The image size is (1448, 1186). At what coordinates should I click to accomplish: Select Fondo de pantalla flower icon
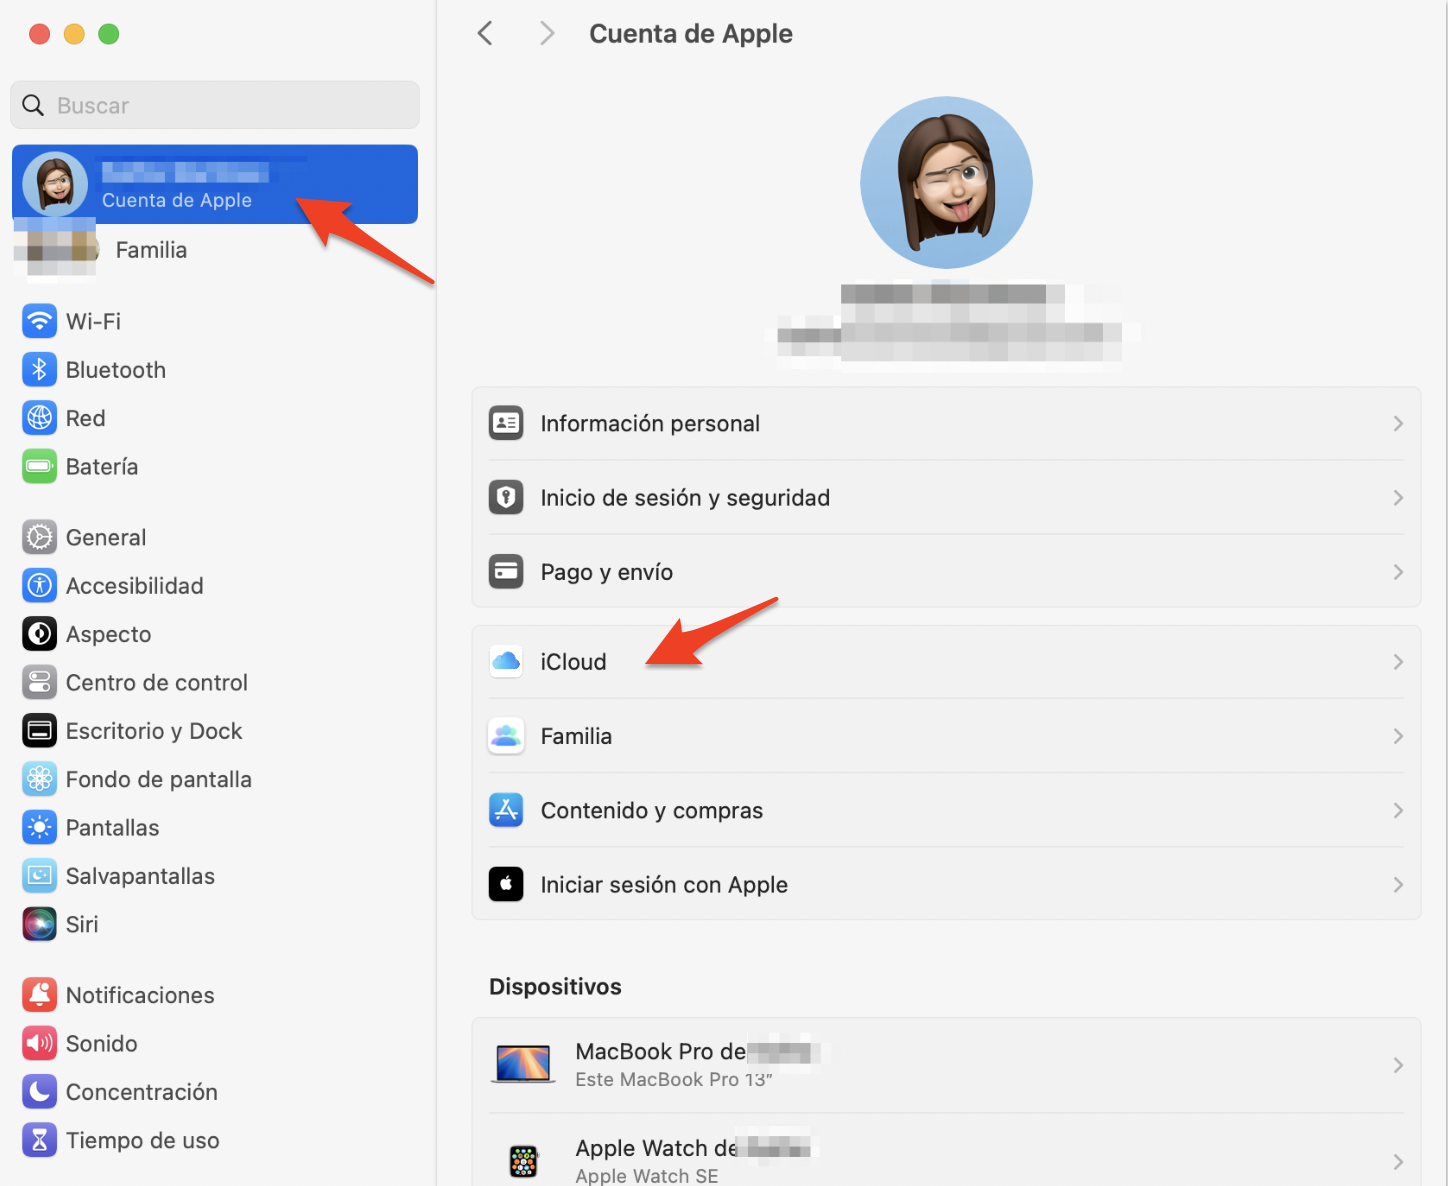point(39,779)
